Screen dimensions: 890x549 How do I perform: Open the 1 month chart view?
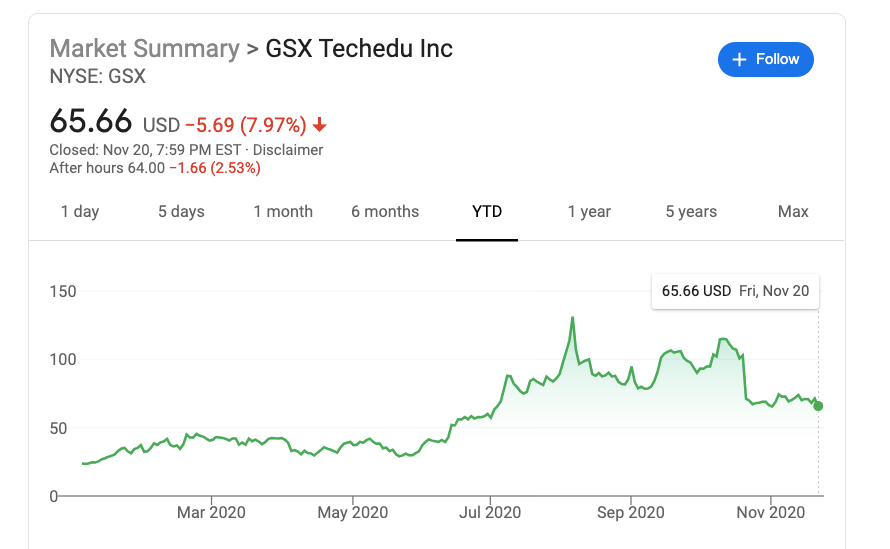click(283, 212)
